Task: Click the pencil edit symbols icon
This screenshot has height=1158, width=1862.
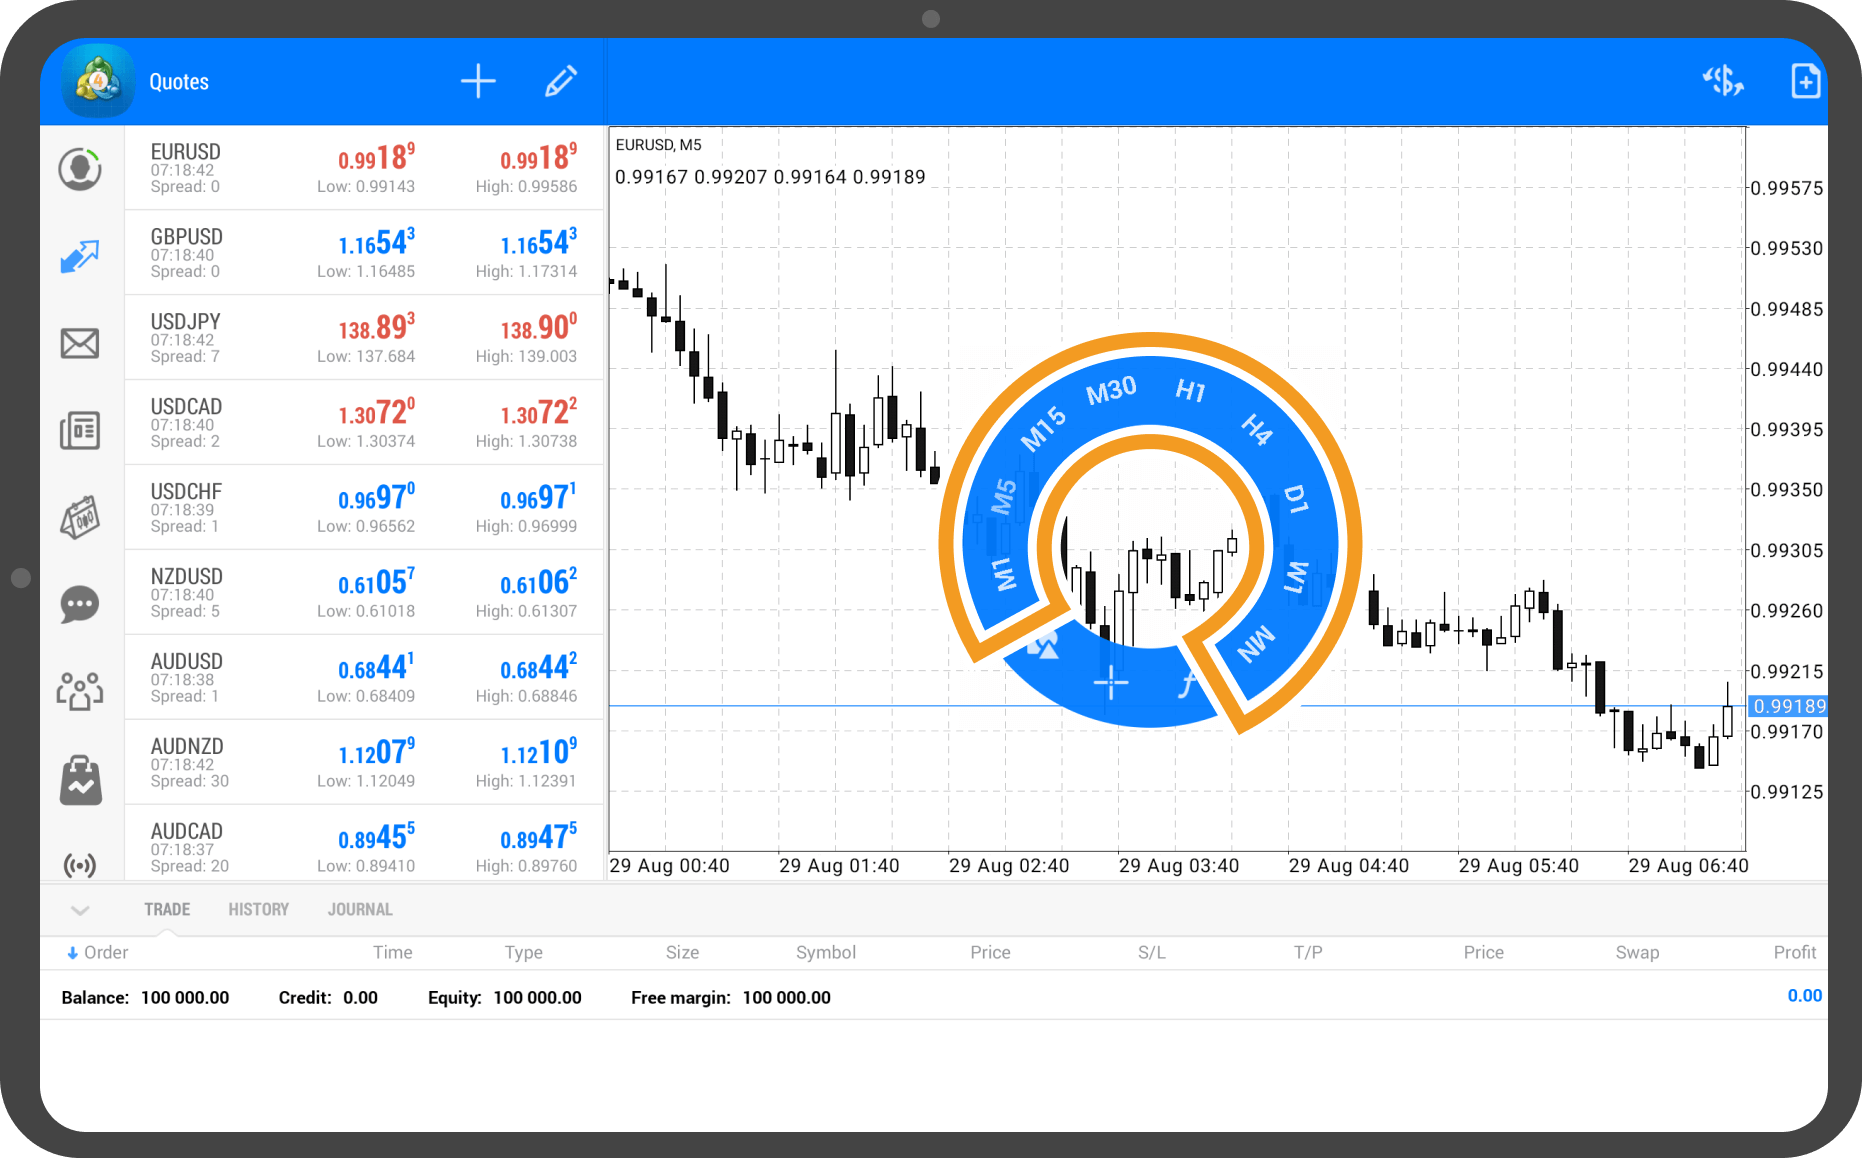Action: (560, 82)
